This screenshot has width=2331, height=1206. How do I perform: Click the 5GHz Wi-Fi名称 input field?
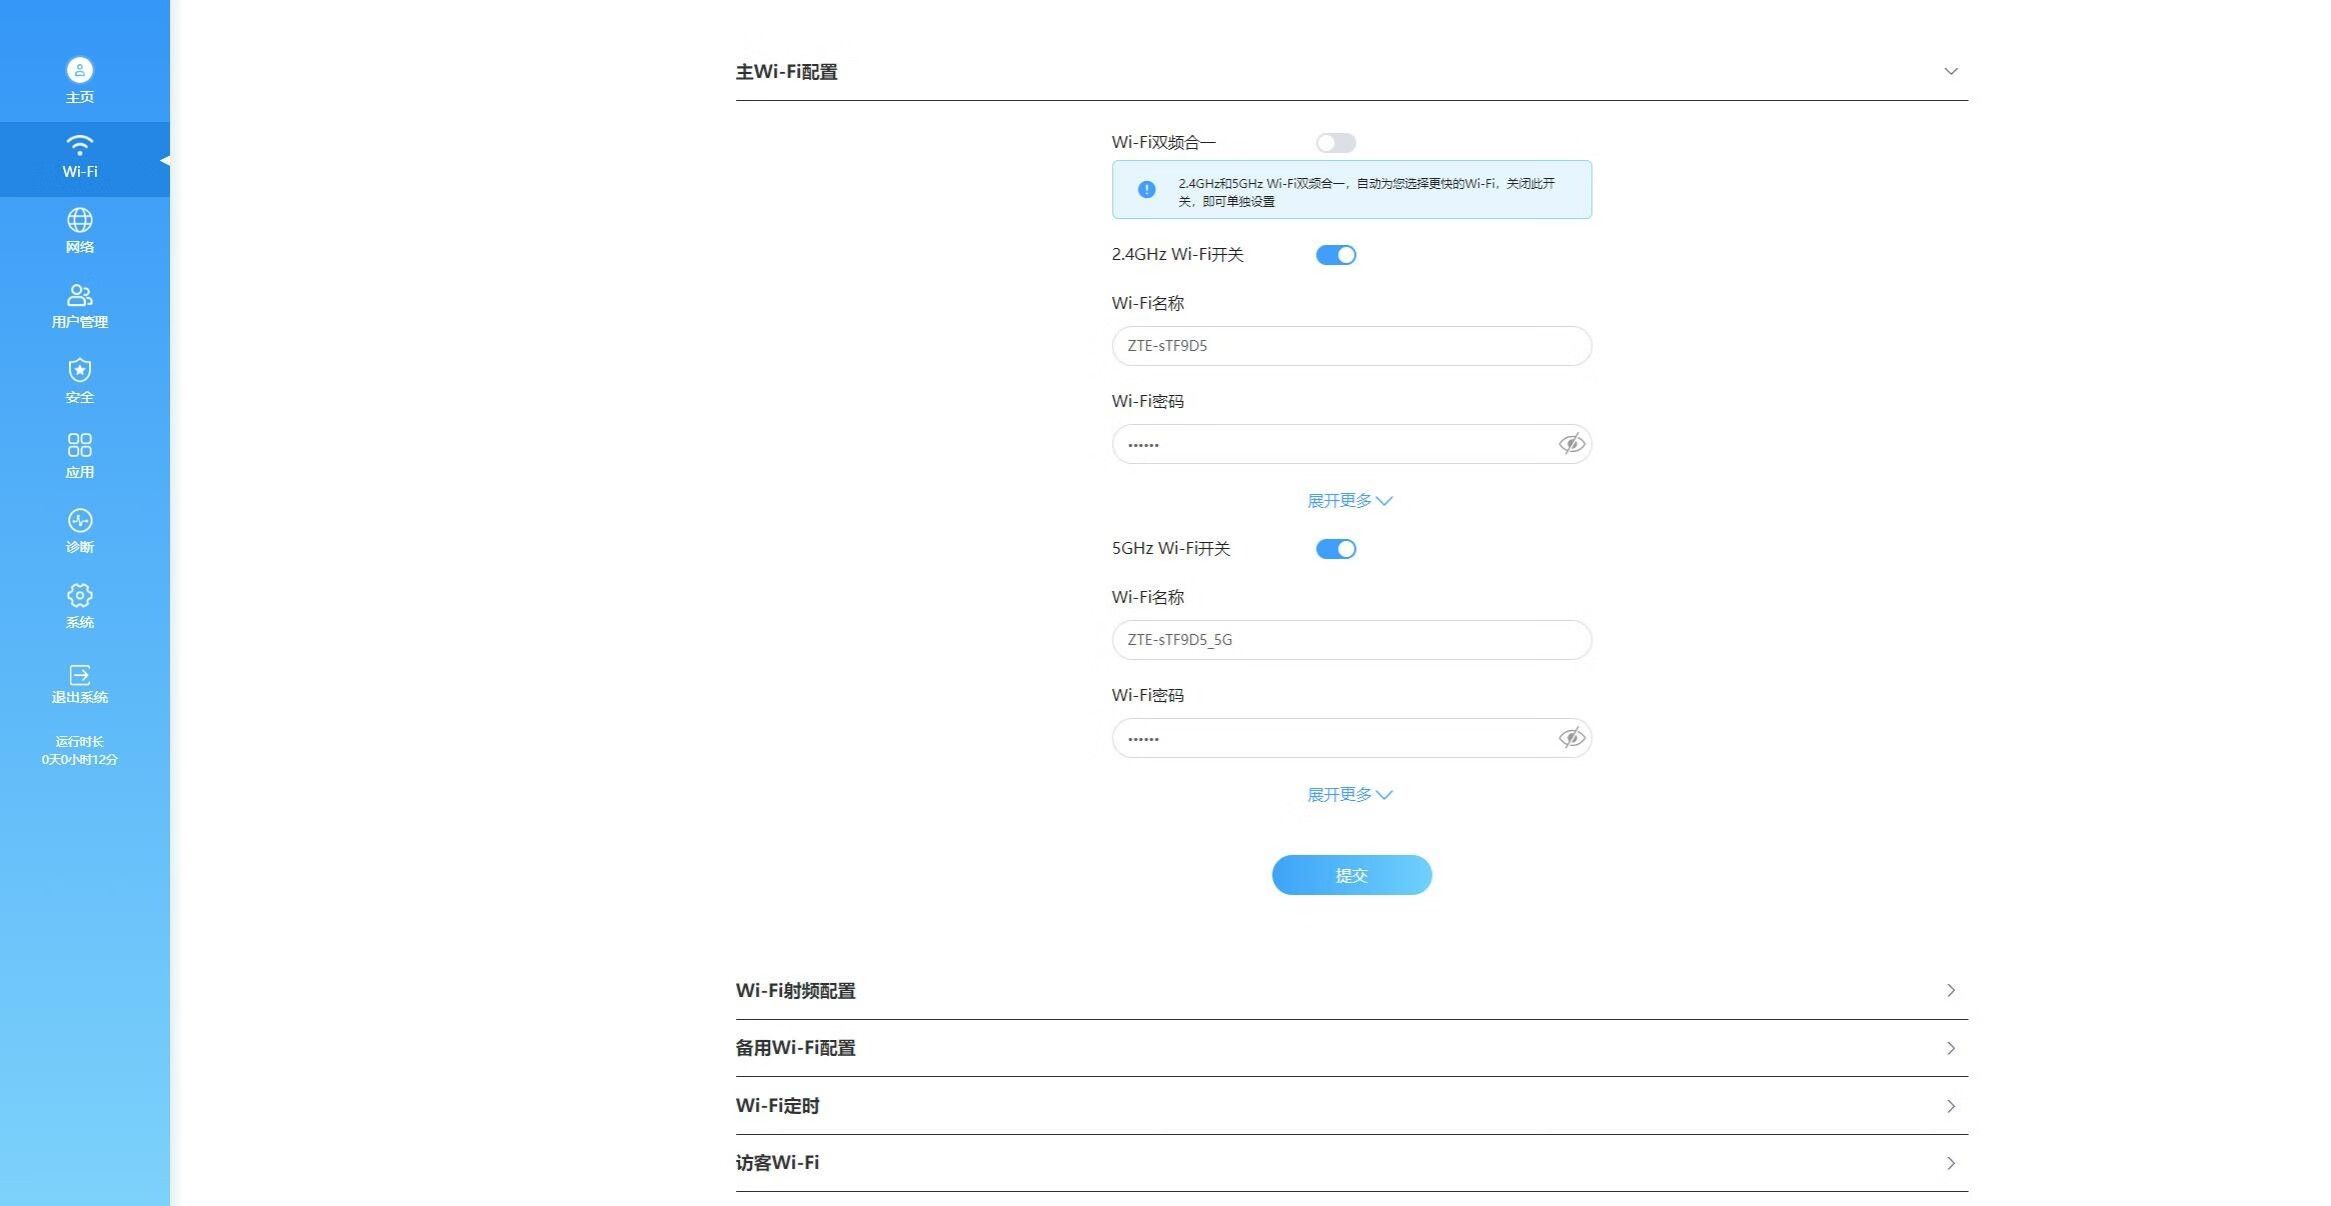1350,640
